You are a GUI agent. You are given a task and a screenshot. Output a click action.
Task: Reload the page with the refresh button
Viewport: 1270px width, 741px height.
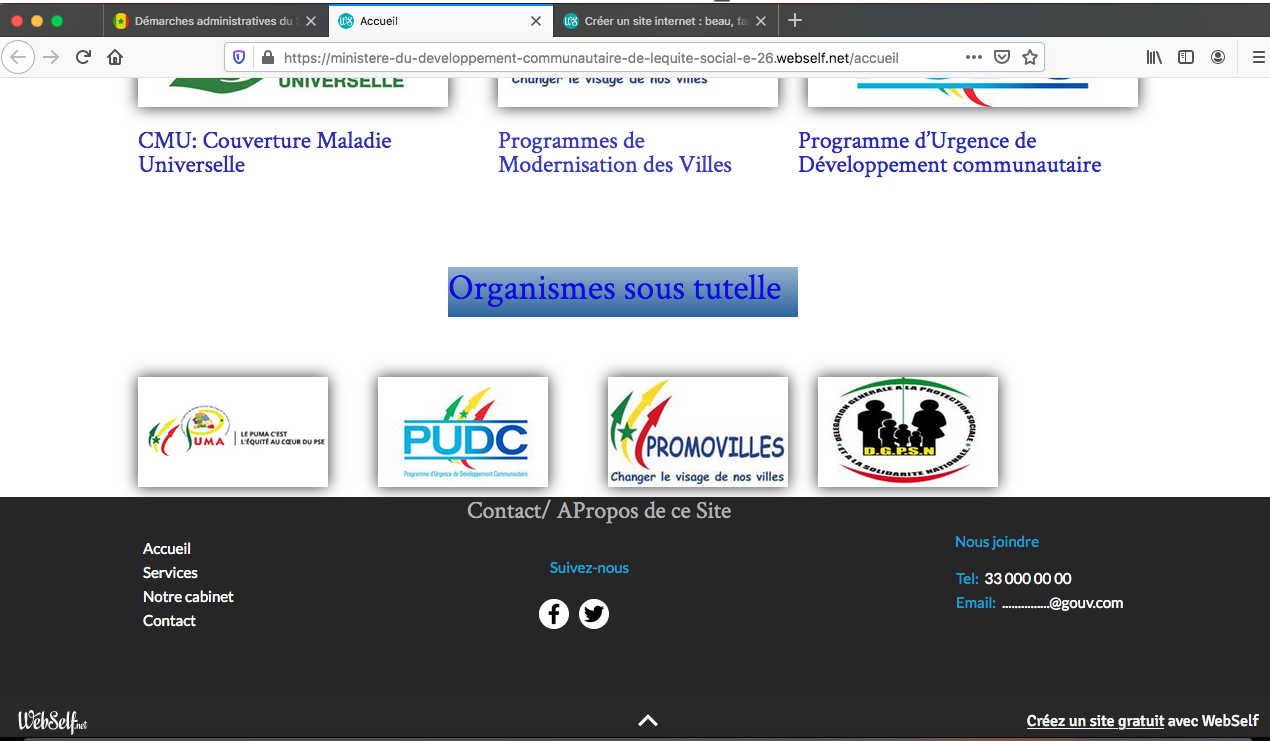point(83,57)
